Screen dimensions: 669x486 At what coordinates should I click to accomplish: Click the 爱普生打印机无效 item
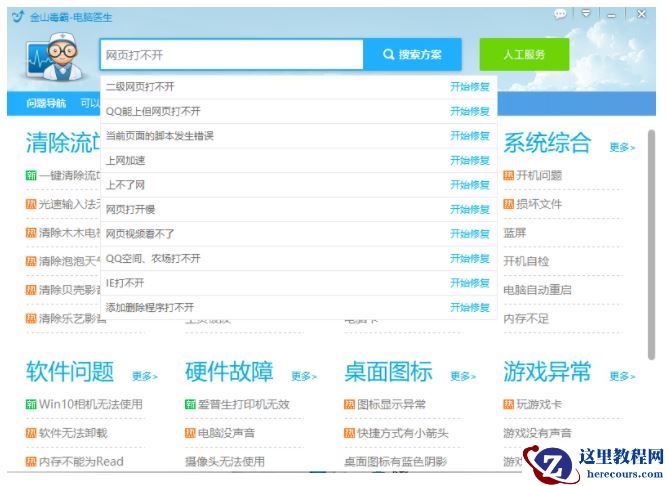click(244, 404)
